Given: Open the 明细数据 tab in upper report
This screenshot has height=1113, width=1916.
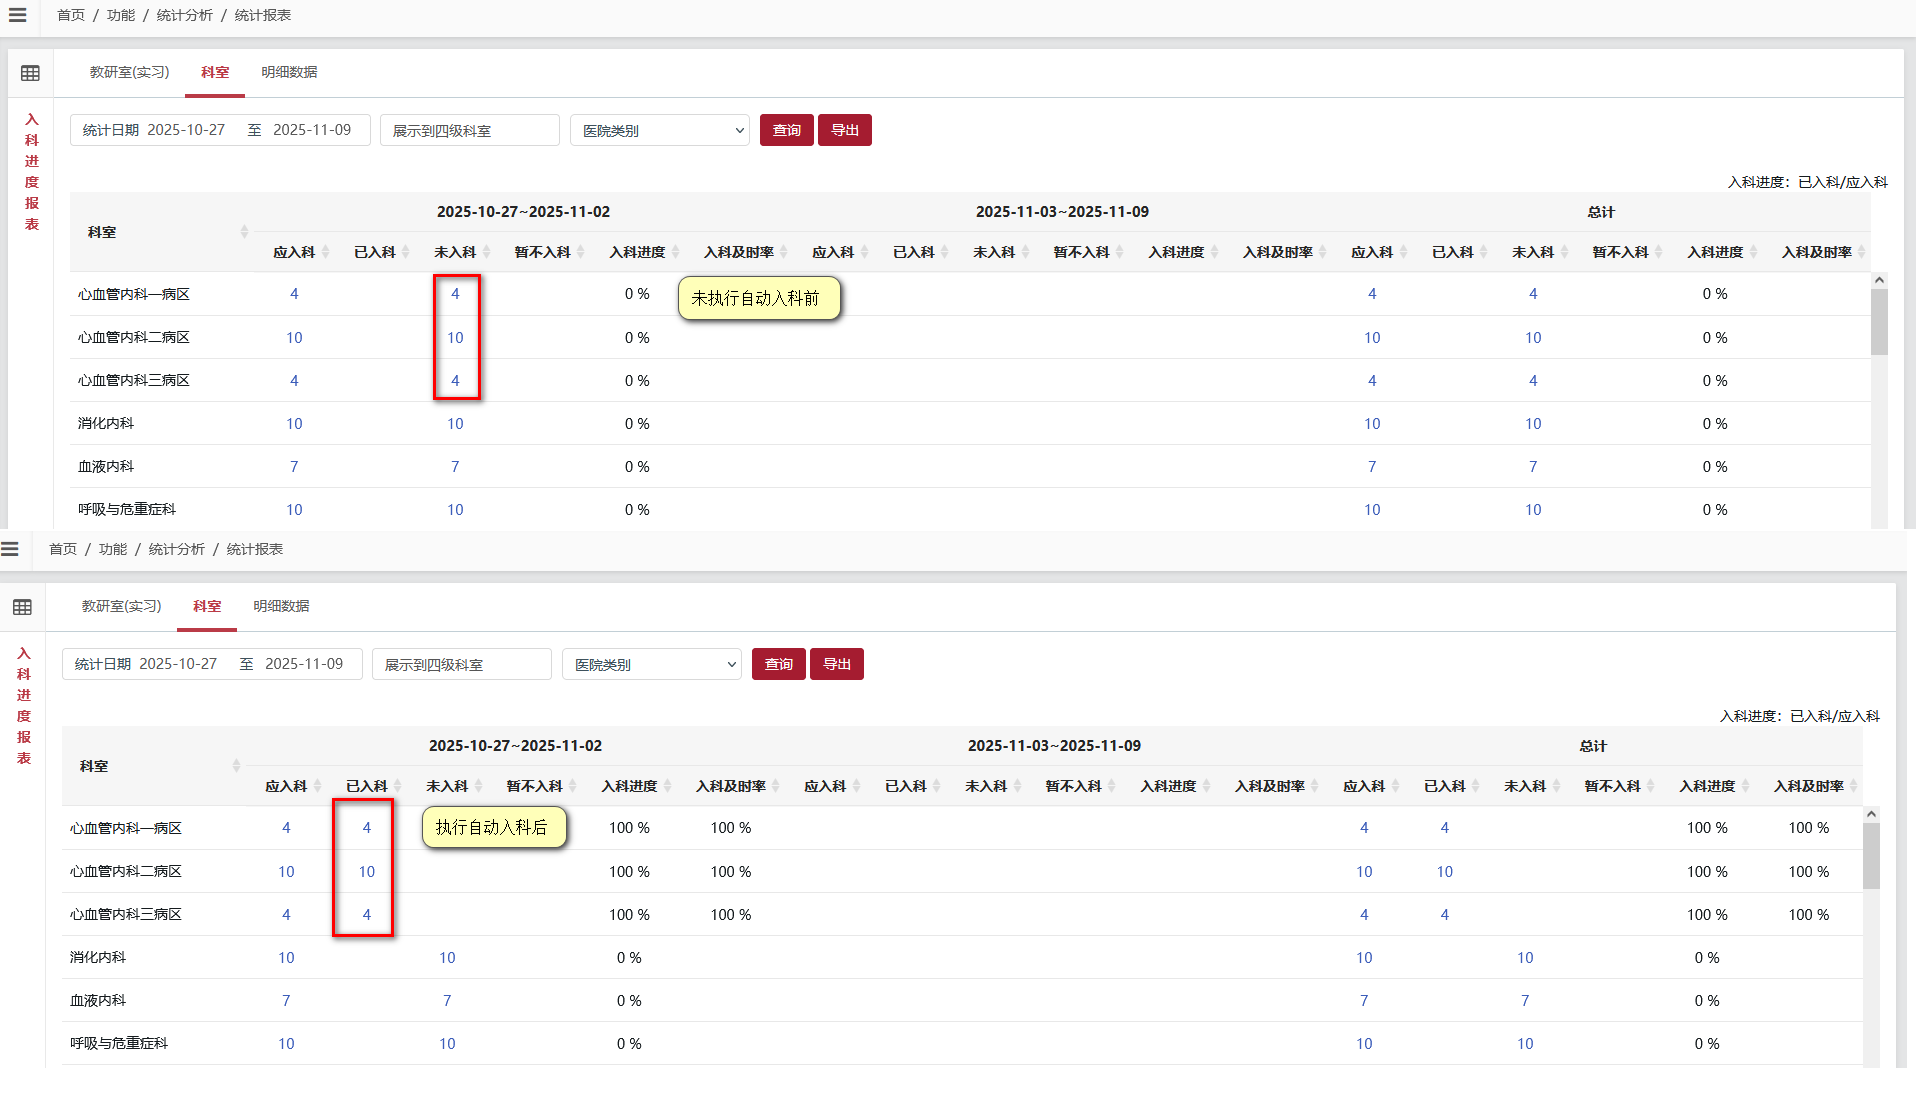Looking at the screenshot, I should click(x=289, y=72).
